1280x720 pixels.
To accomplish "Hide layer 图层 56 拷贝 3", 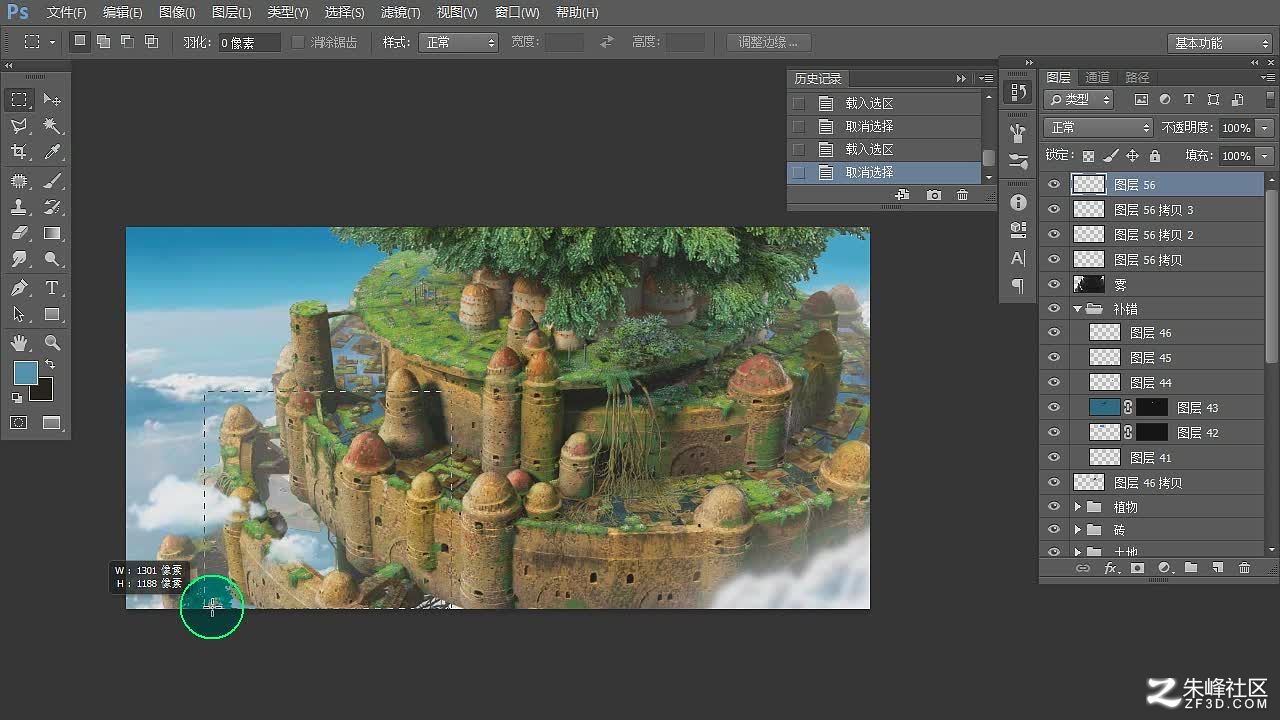I will tap(1053, 209).
